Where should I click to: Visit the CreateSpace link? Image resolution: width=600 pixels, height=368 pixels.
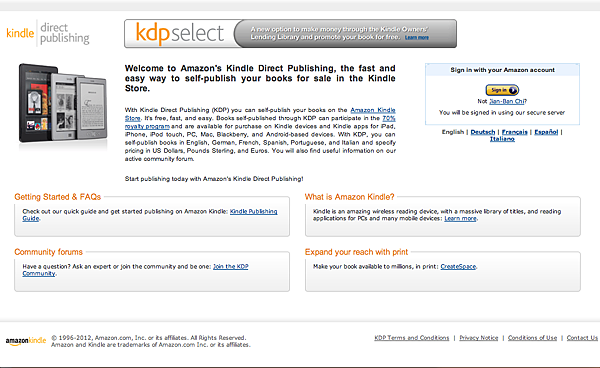point(458,267)
